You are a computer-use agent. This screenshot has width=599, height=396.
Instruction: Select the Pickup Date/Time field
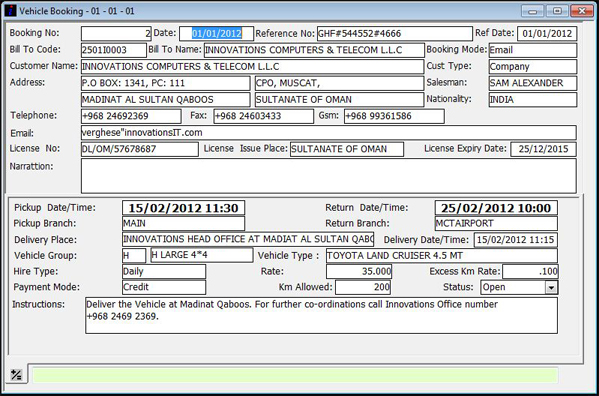pyautogui.click(x=183, y=208)
